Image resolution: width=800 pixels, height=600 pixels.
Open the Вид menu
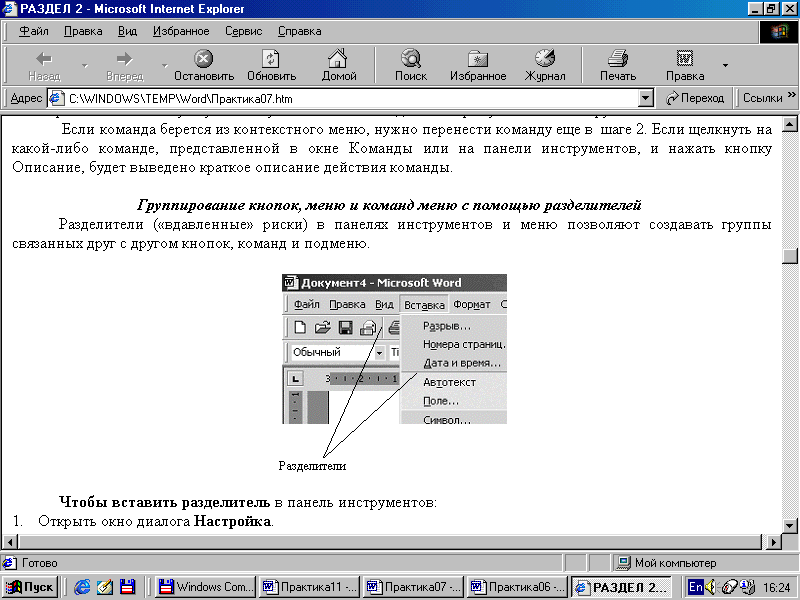coord(128,31)
